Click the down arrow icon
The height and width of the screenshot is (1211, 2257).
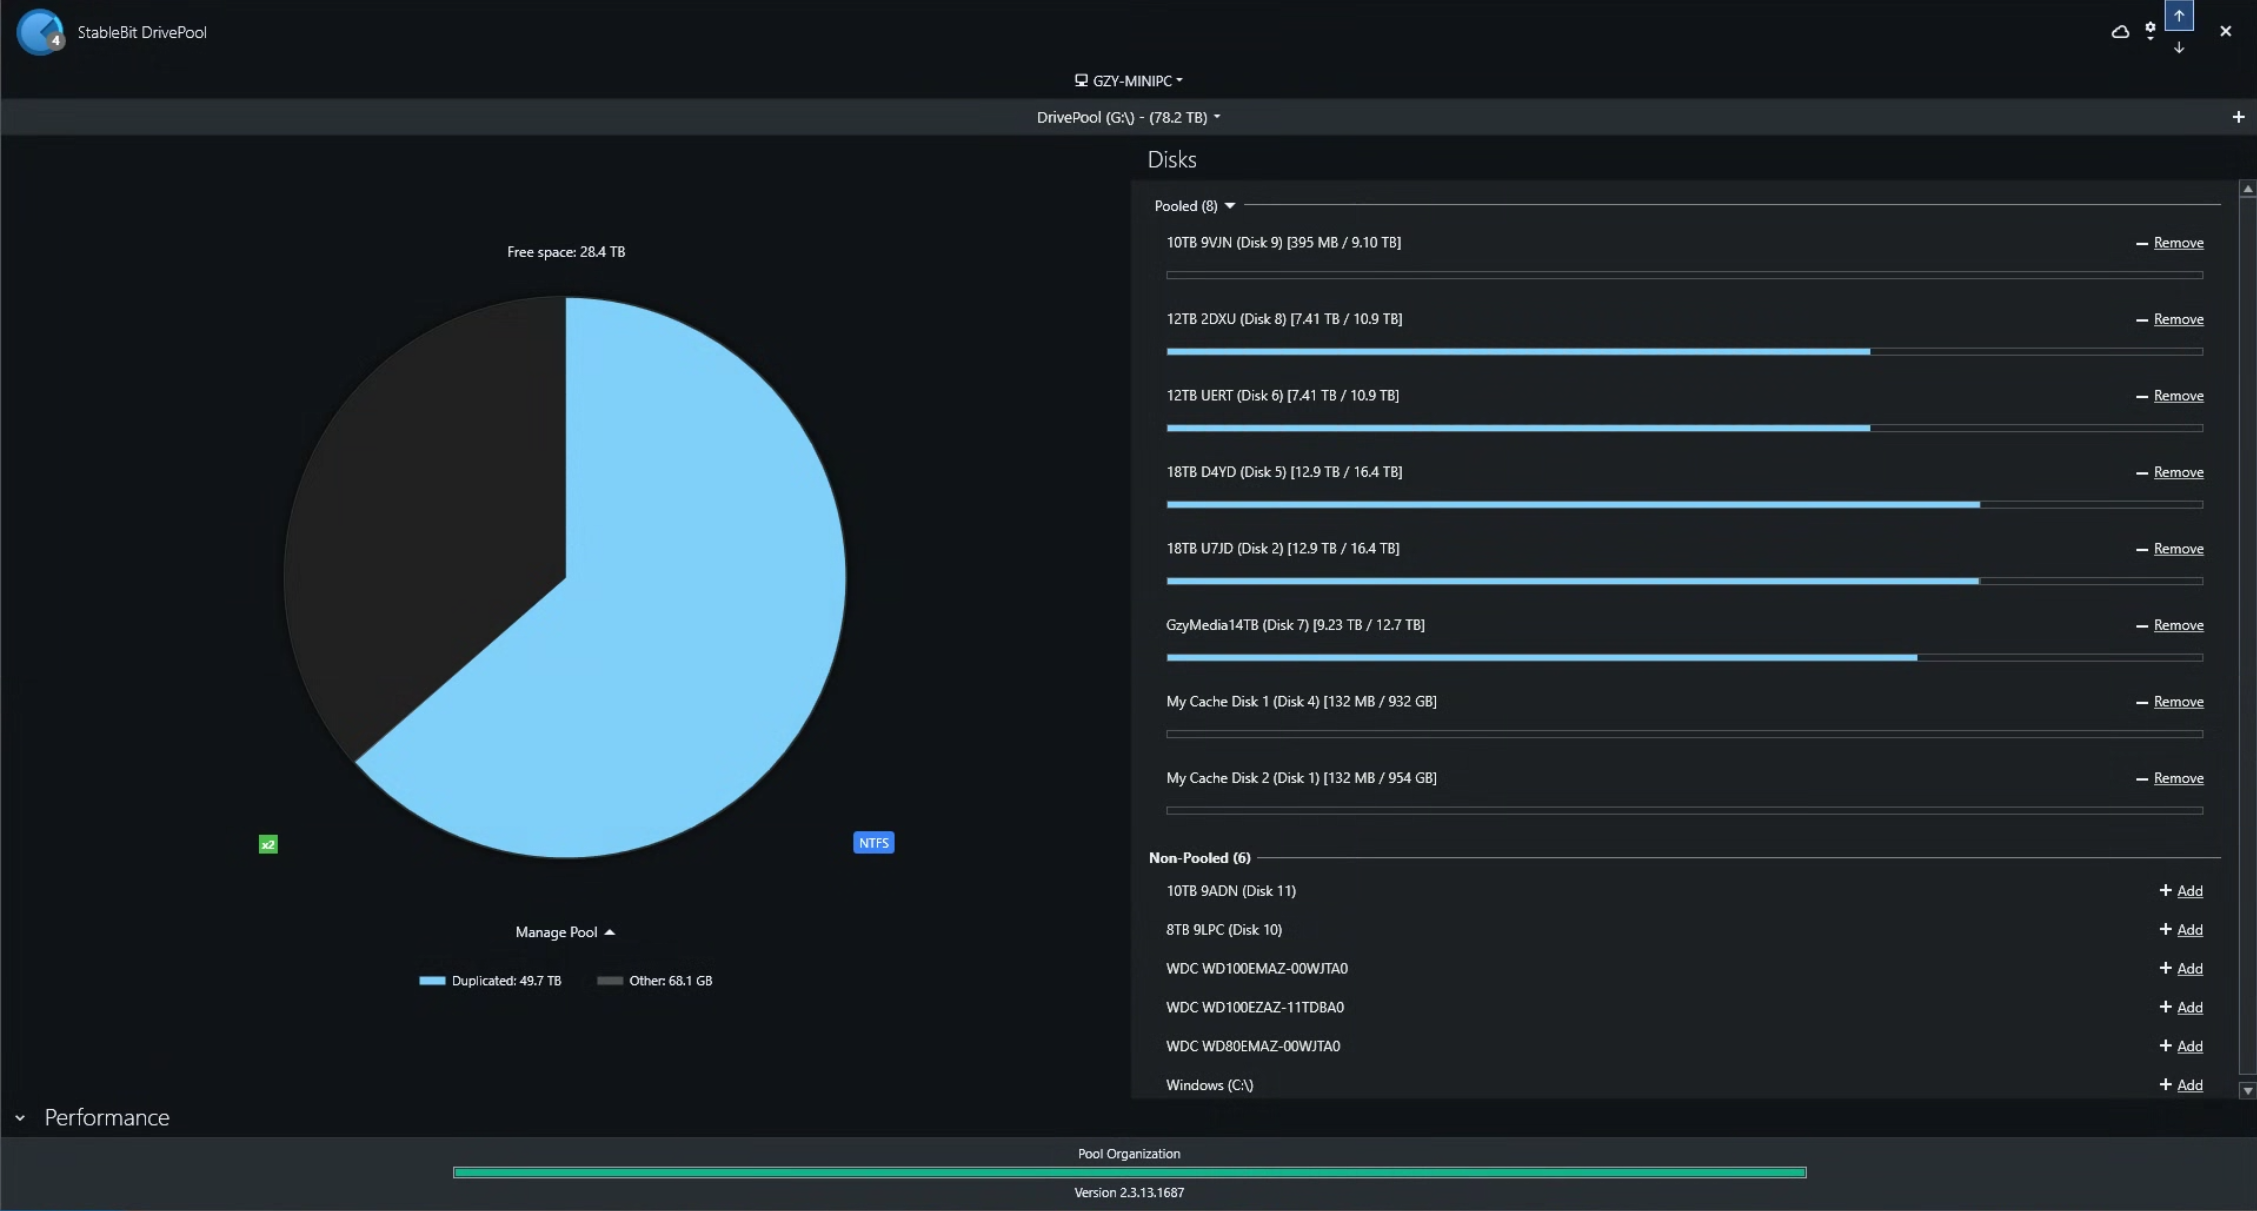[2179, 48]
